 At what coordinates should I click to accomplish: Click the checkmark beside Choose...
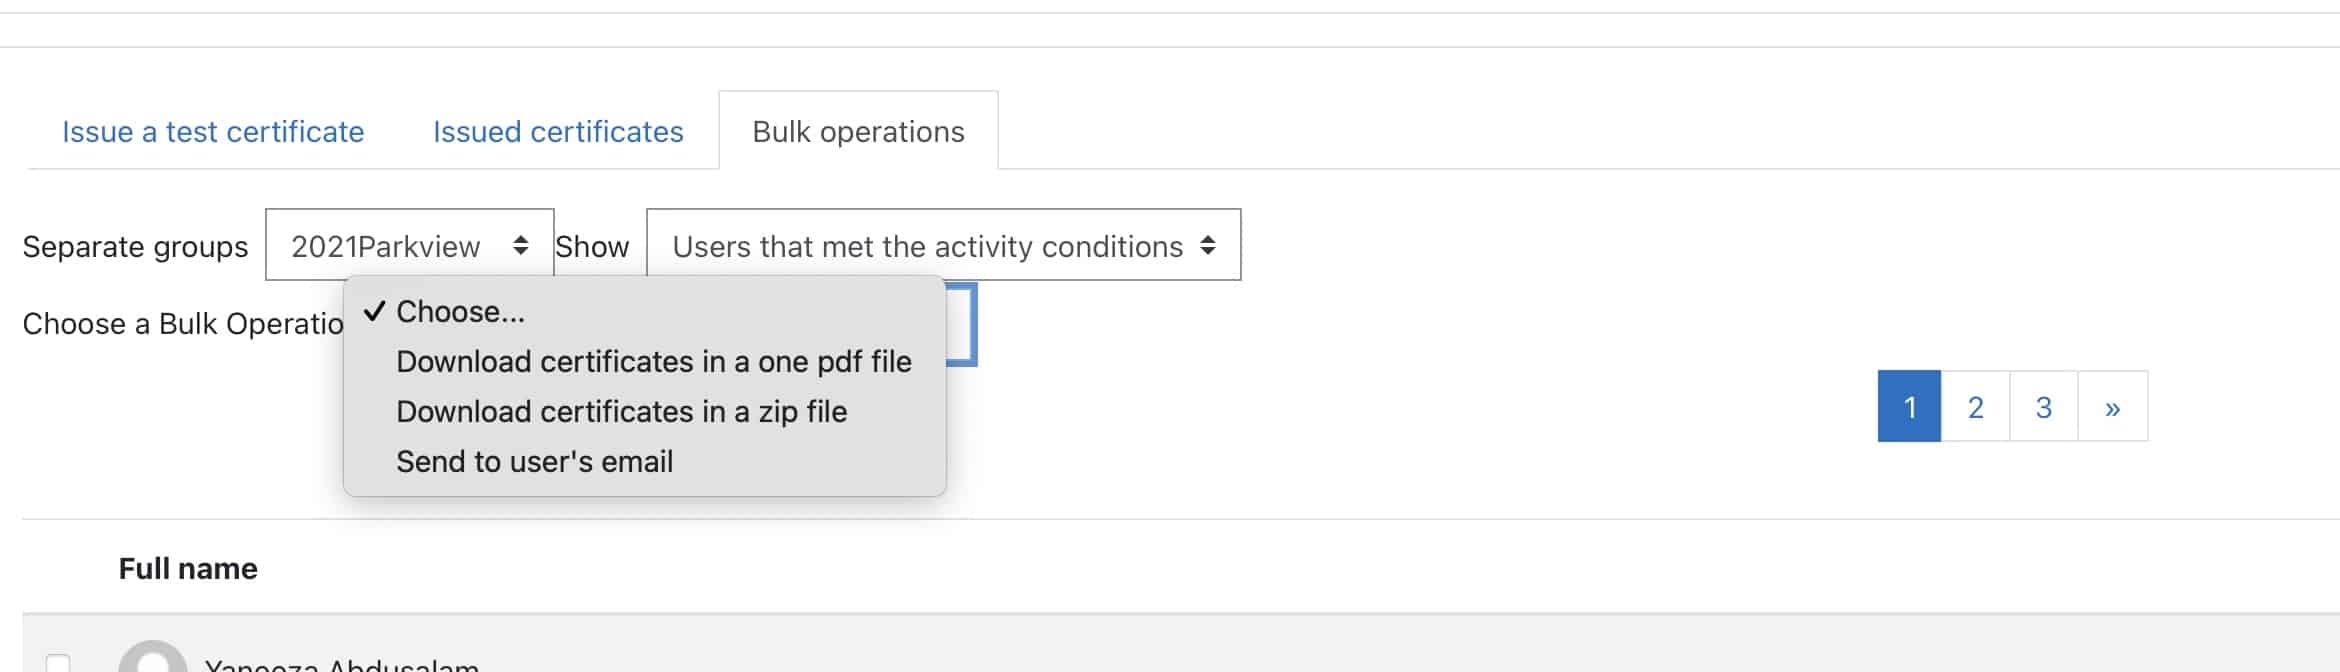pos(374,311)
